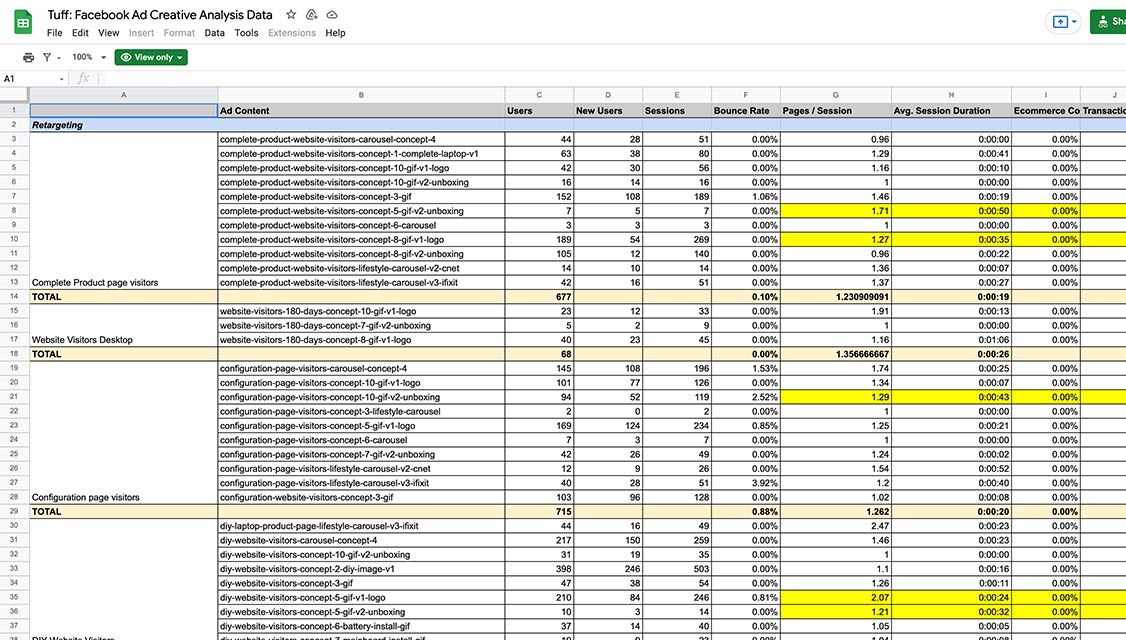
Task: Select the column B header
Action: coord(361,95)
